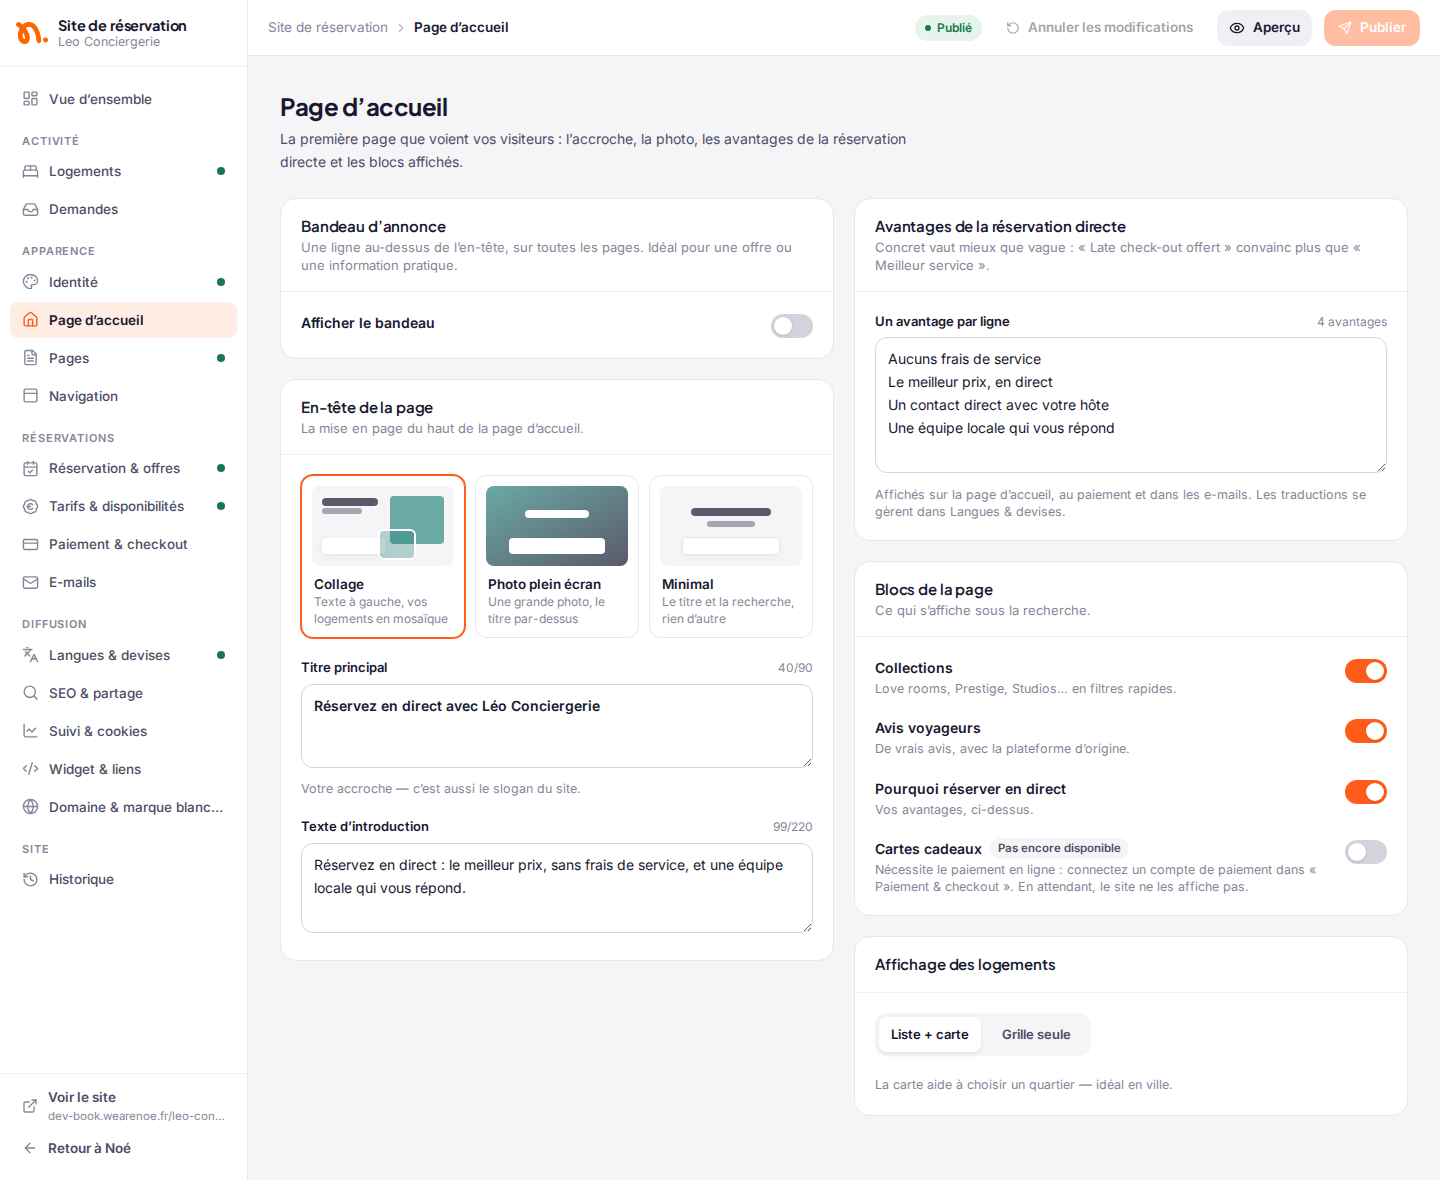Click Annuler les modifications
1440x1180 pixels.
coord(1099,28)
